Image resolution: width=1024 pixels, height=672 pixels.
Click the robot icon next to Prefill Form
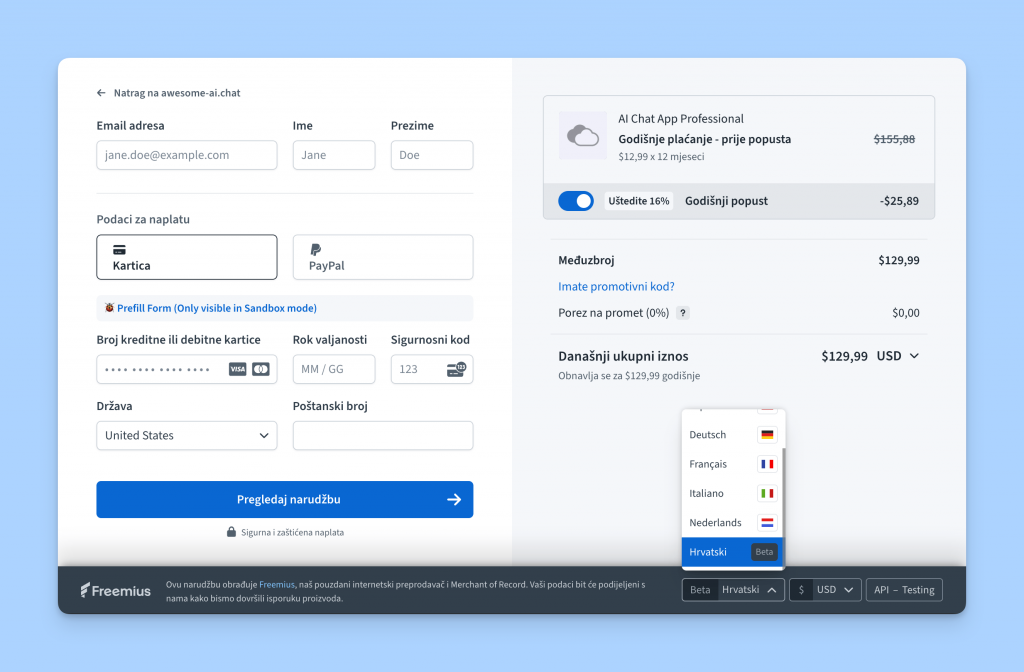pos(110,307)
